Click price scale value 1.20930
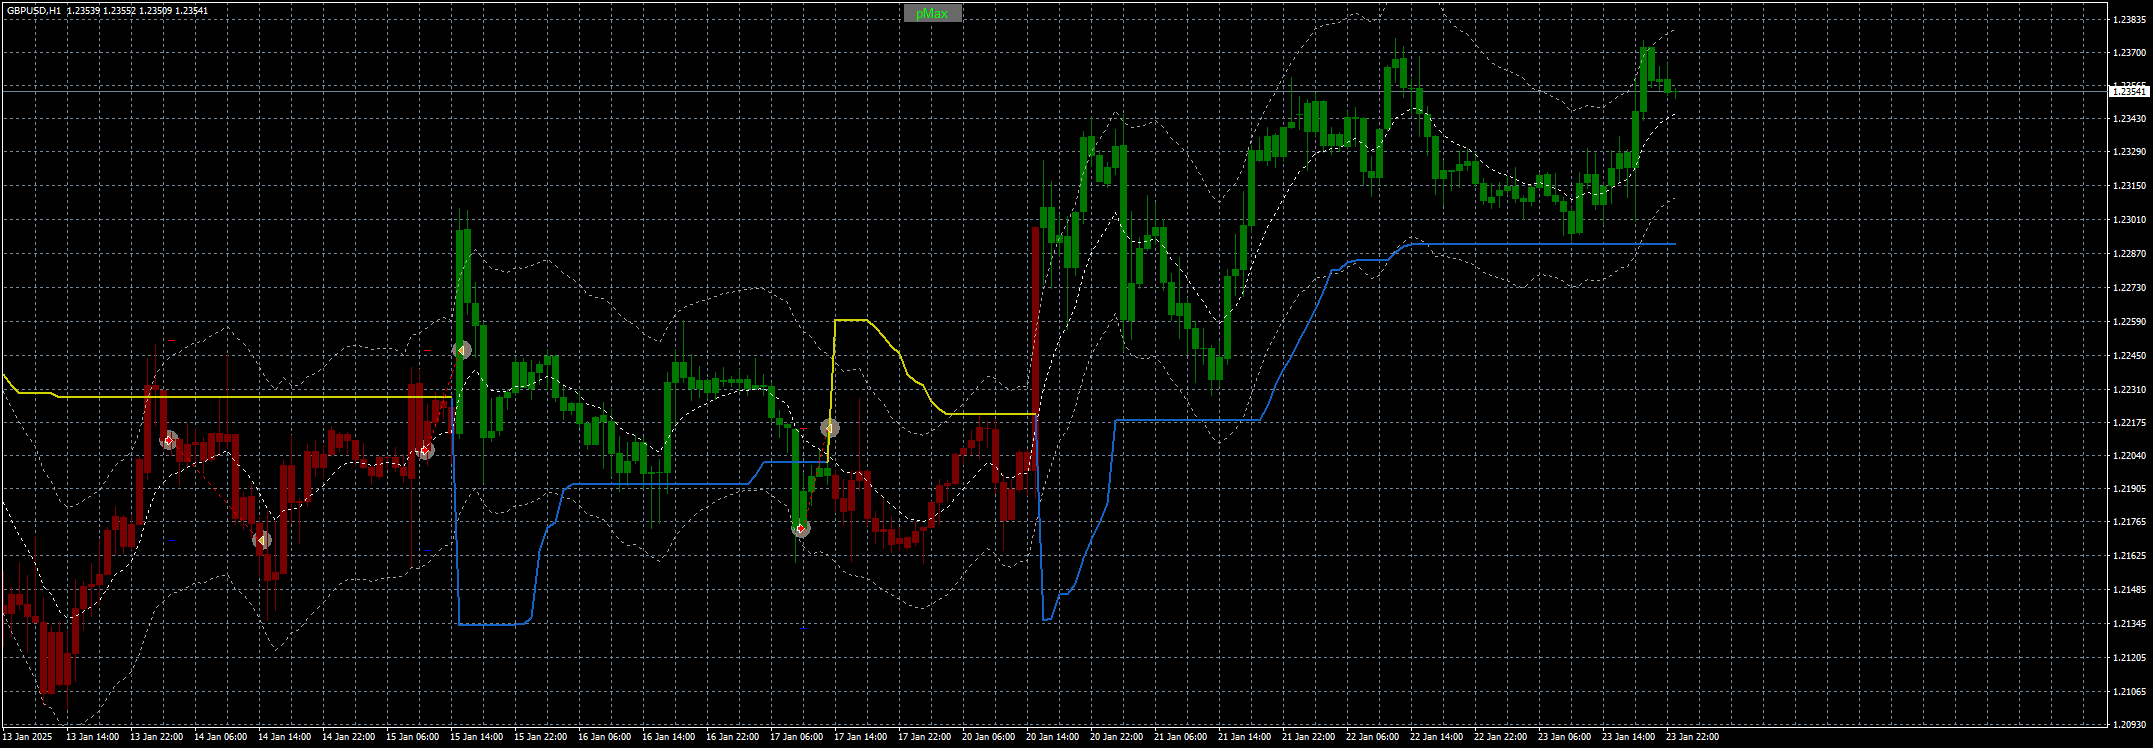Screen dimensions: 2153x748 pos(2128,724)
